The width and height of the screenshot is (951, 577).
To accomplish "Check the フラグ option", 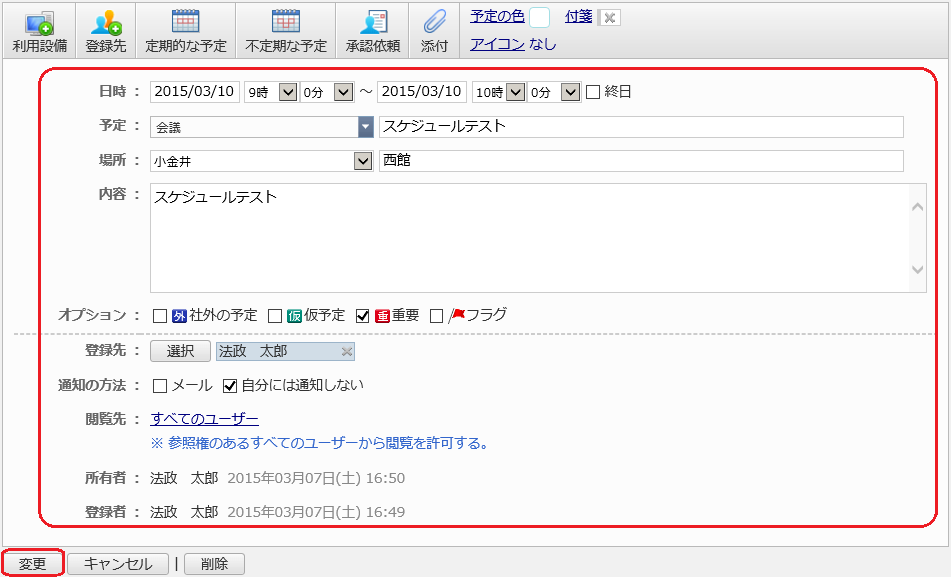I will (x=436, y=316).
